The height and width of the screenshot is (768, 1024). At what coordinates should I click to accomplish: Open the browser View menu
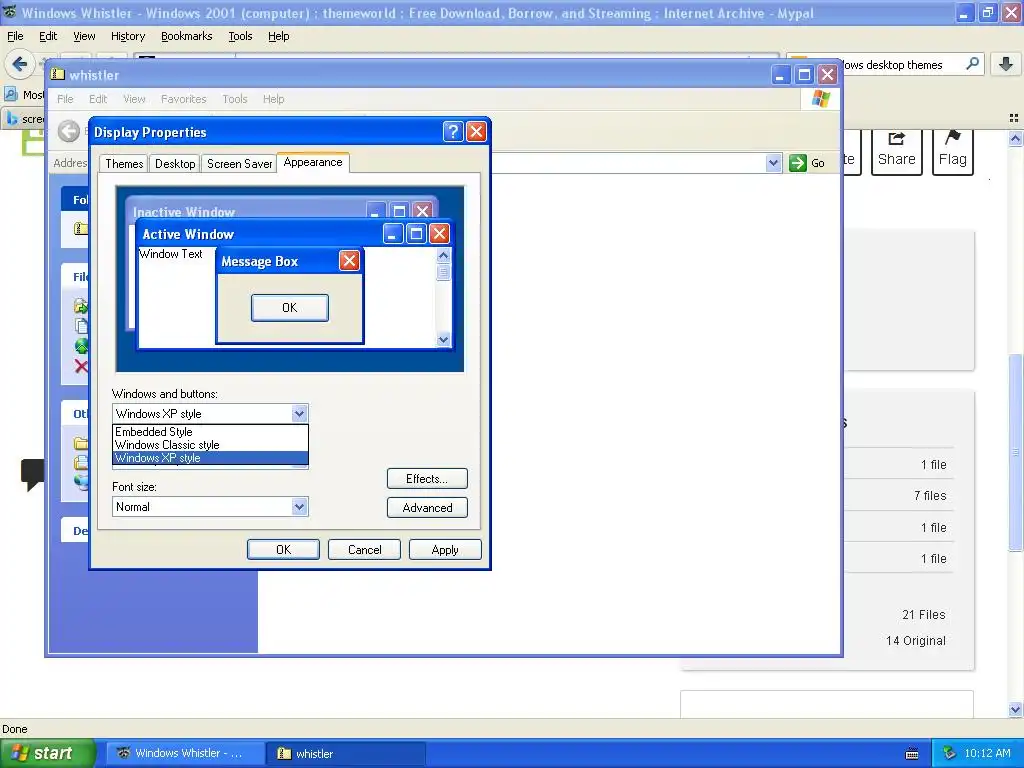pyautogui.click(x=84, y=36)
